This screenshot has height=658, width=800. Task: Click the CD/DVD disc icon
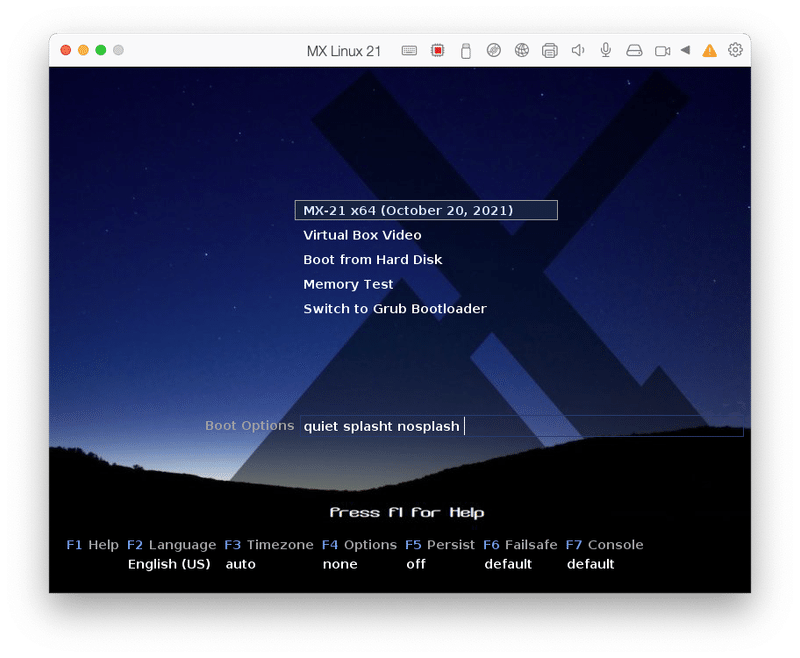493,50
